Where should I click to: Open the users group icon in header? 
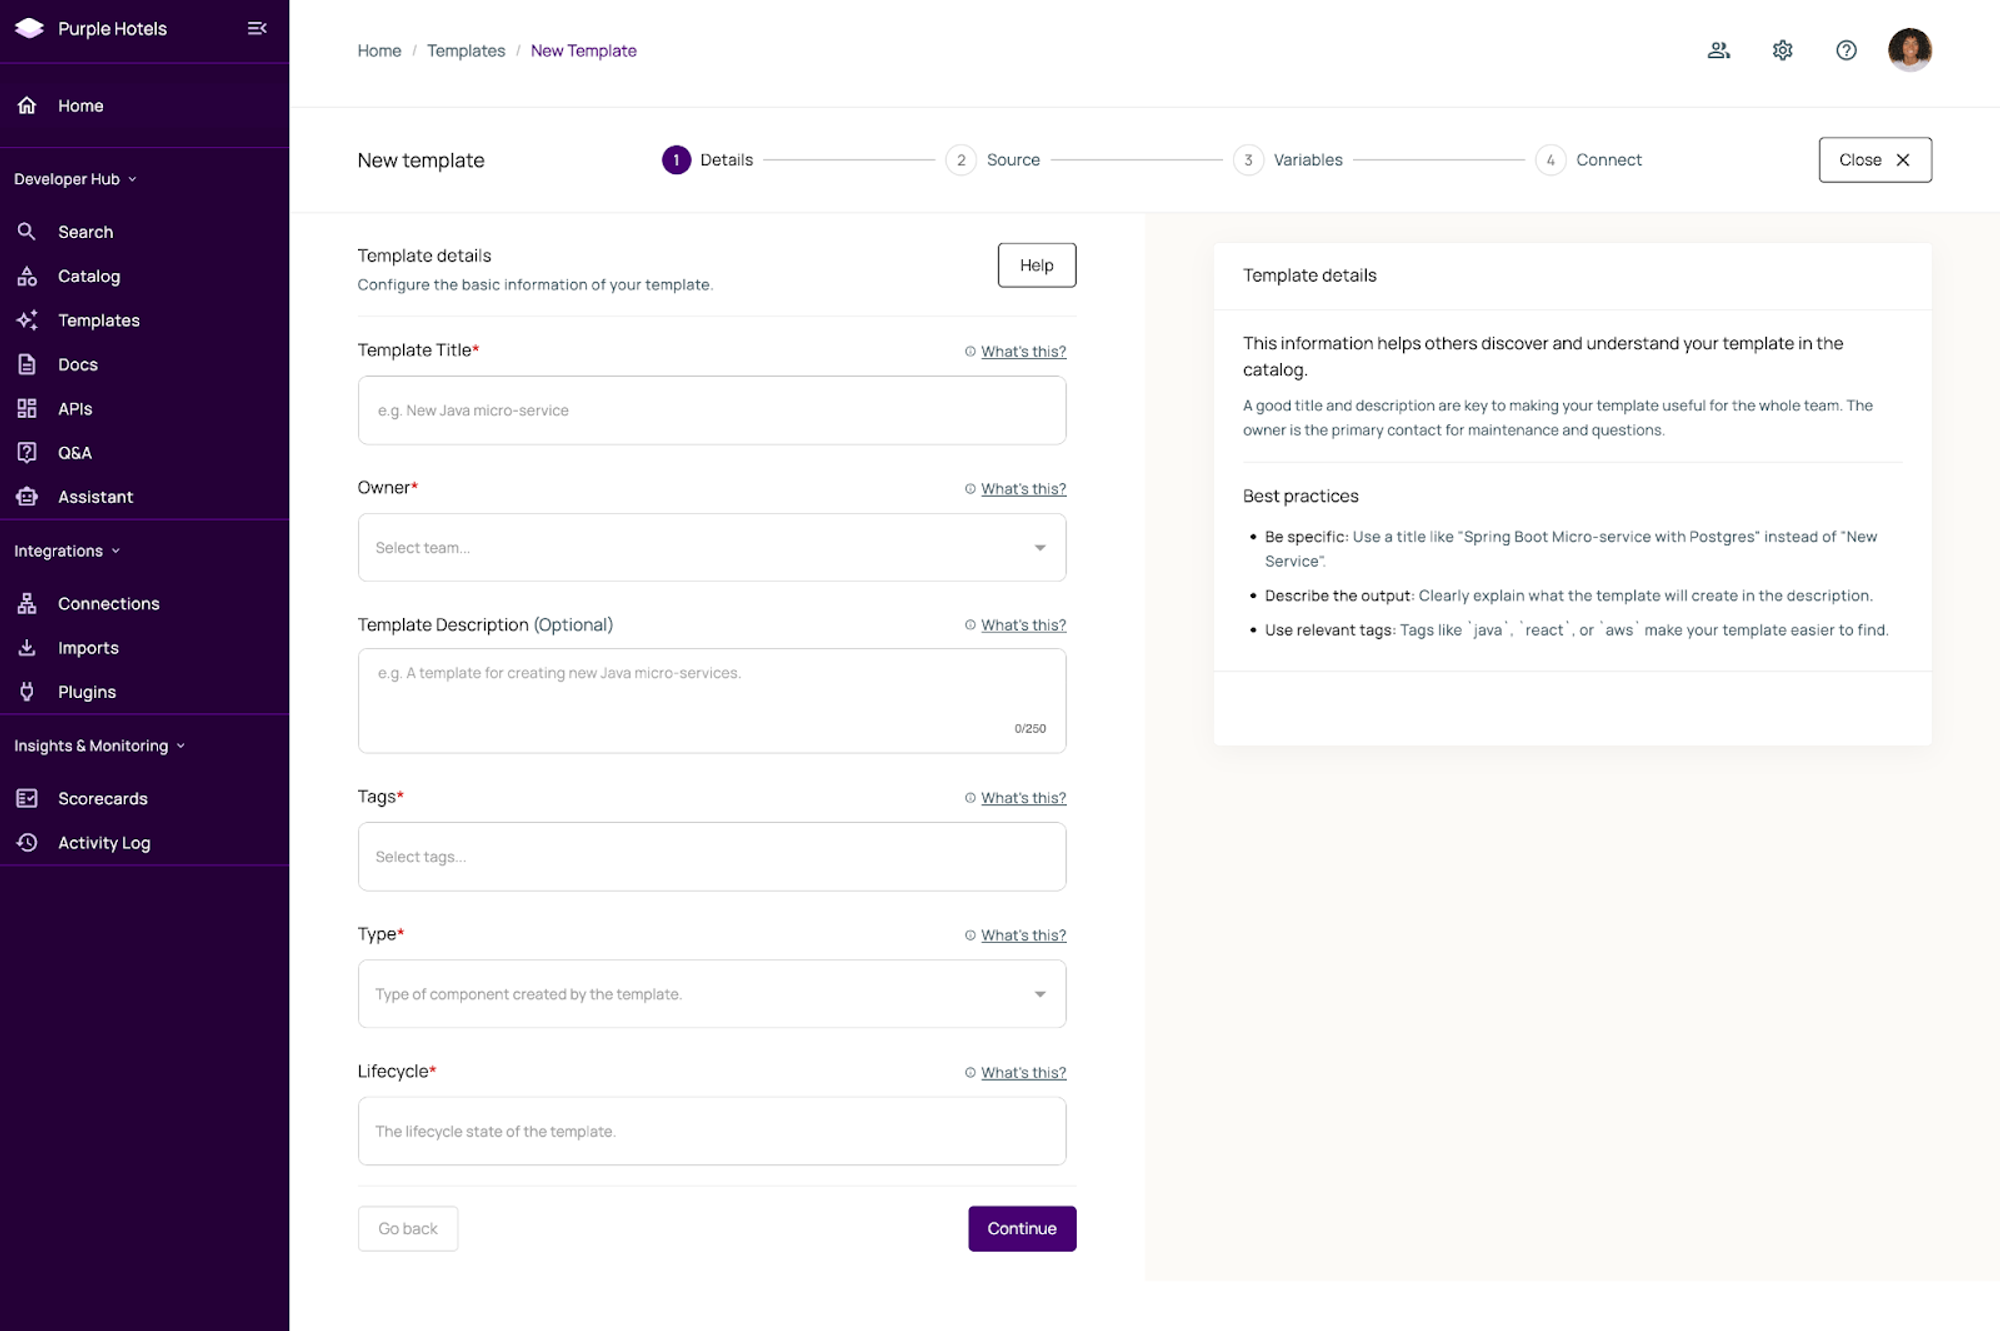coord(1719,50)
